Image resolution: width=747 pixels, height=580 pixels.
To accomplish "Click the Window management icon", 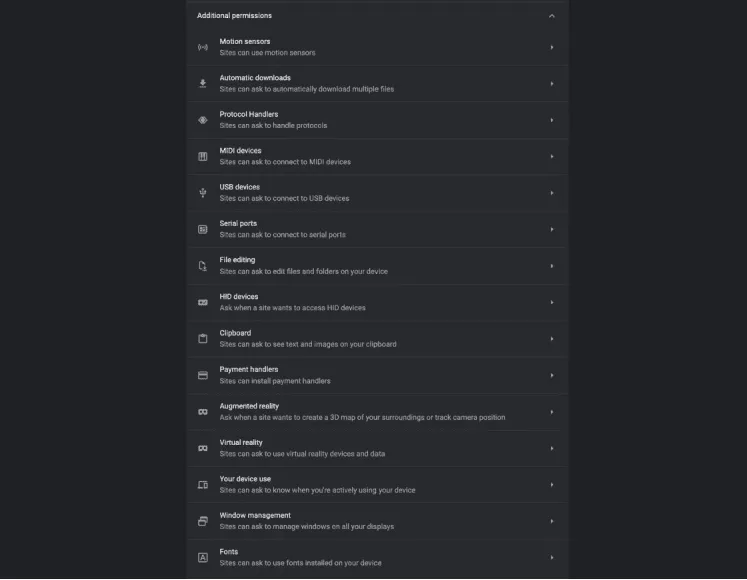I will coord(203,521).
